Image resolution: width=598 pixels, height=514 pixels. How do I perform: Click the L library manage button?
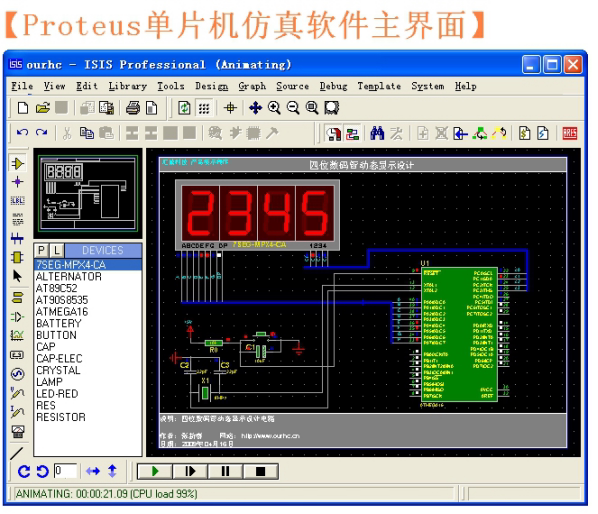pos(57,251)
